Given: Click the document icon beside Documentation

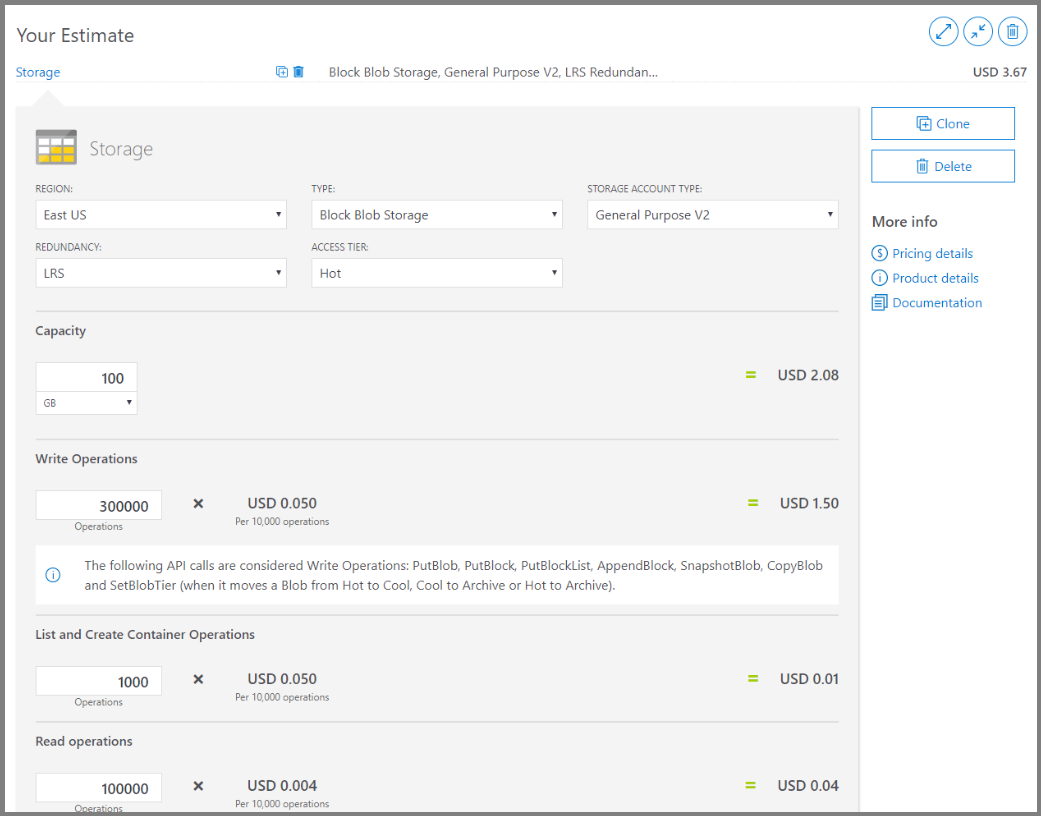Looking at the screenshot, I should (x=879, y=303).
